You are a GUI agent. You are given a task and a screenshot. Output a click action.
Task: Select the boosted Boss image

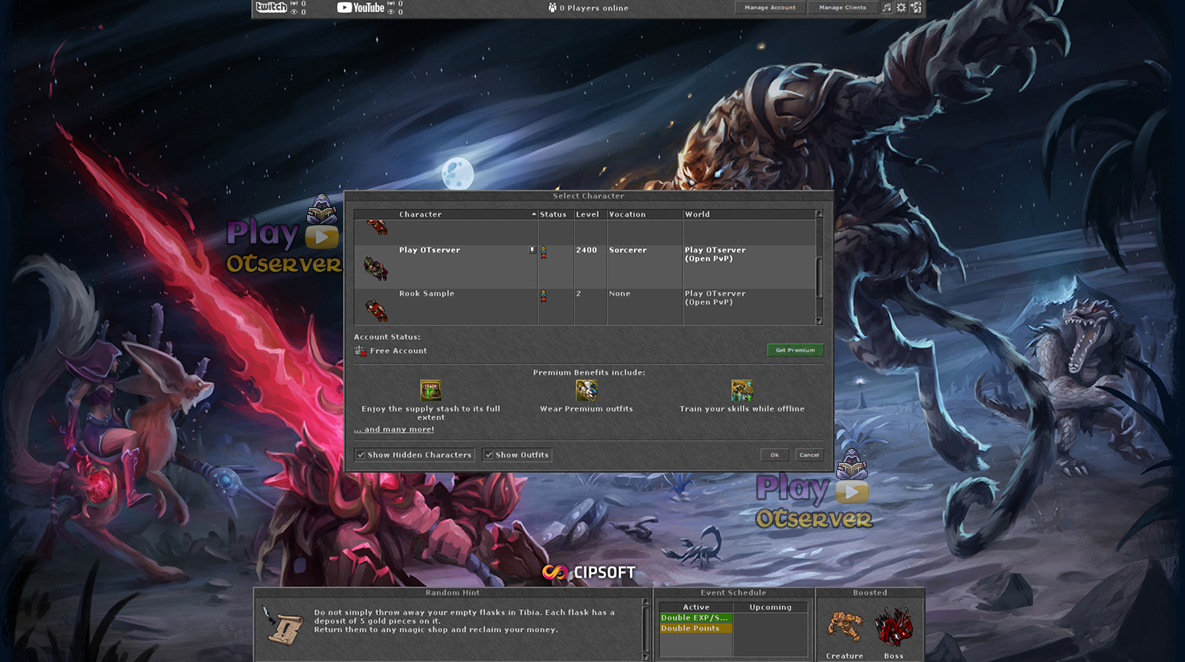[893, 628]
